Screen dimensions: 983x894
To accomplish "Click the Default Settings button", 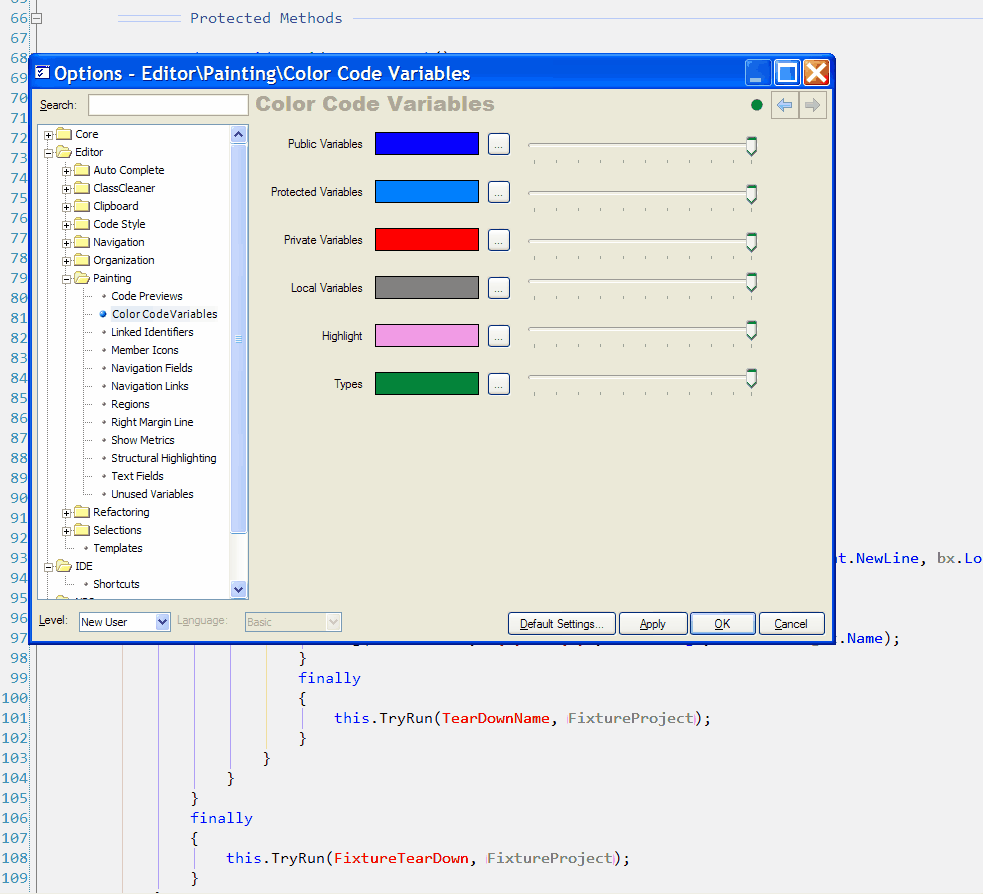I will (561, 623).
